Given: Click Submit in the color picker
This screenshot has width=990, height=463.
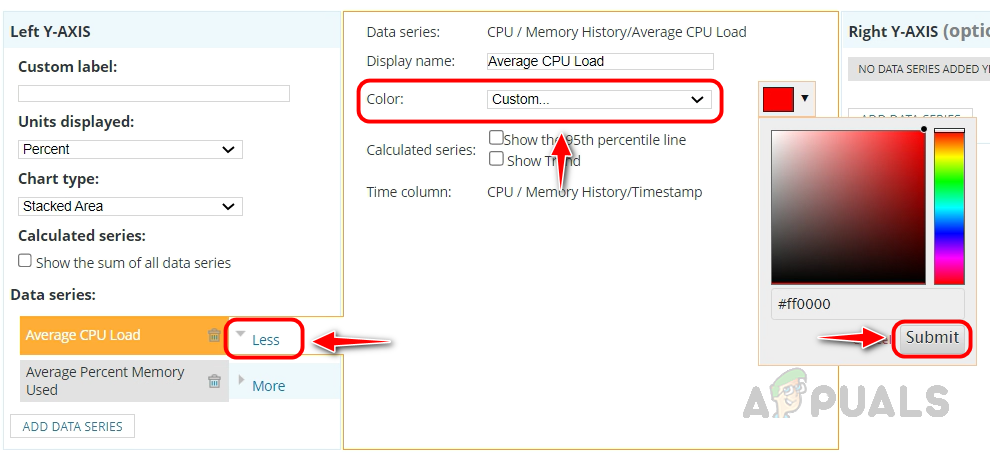Looking at the screenshot, I should pyautogui.click(x=932, y=337).
